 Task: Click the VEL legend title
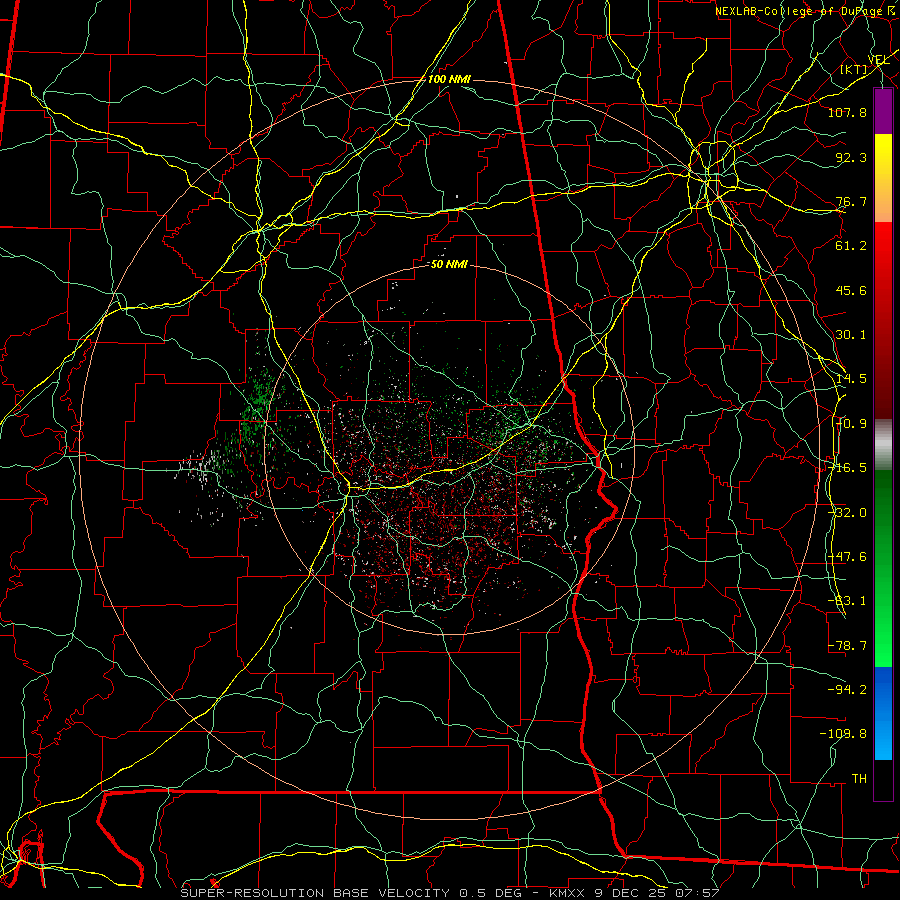tap(878, 60)
